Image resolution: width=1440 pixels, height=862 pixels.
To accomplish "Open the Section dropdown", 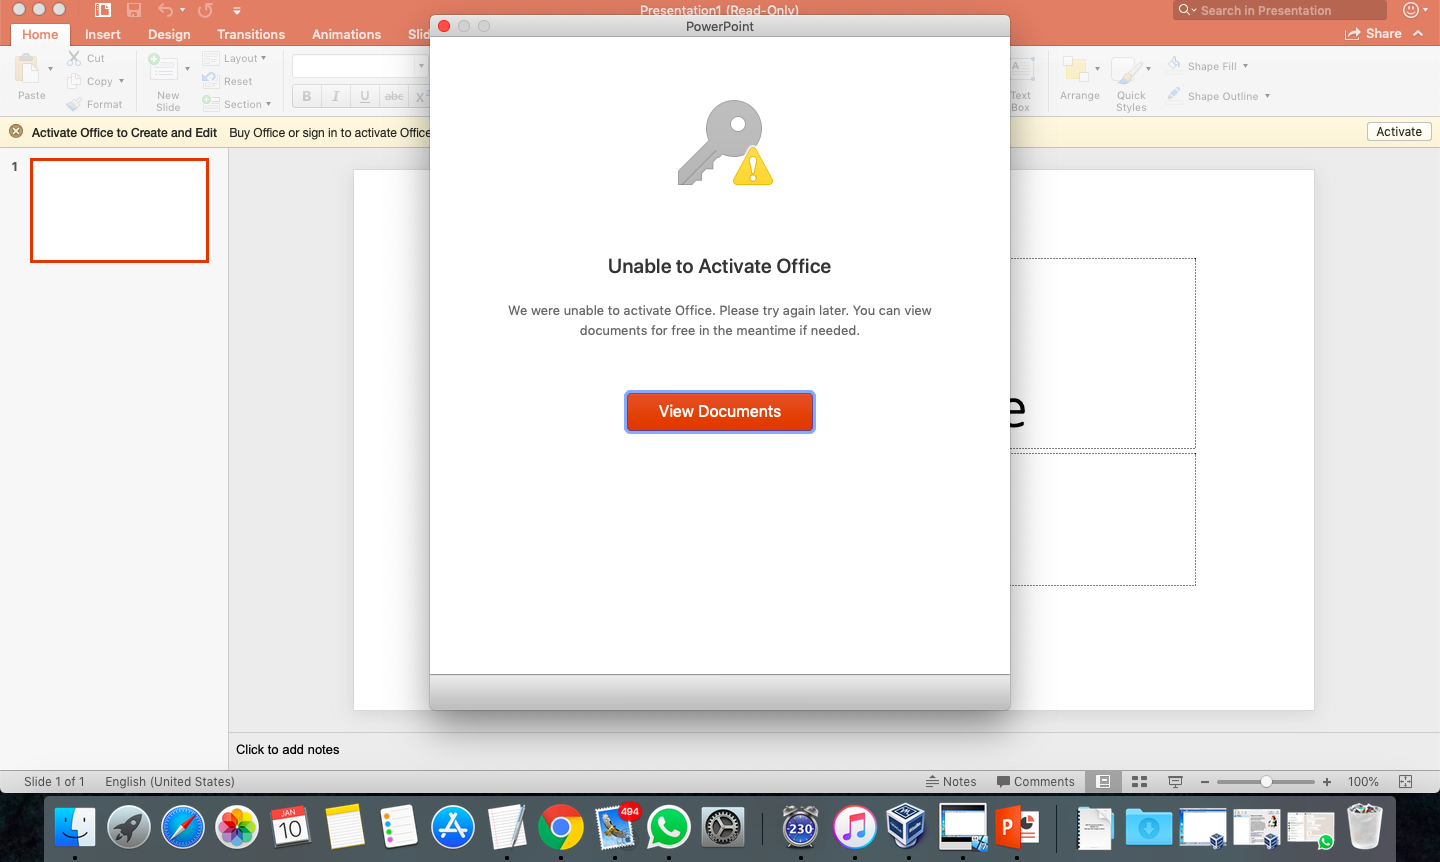I will coord(237,104).
